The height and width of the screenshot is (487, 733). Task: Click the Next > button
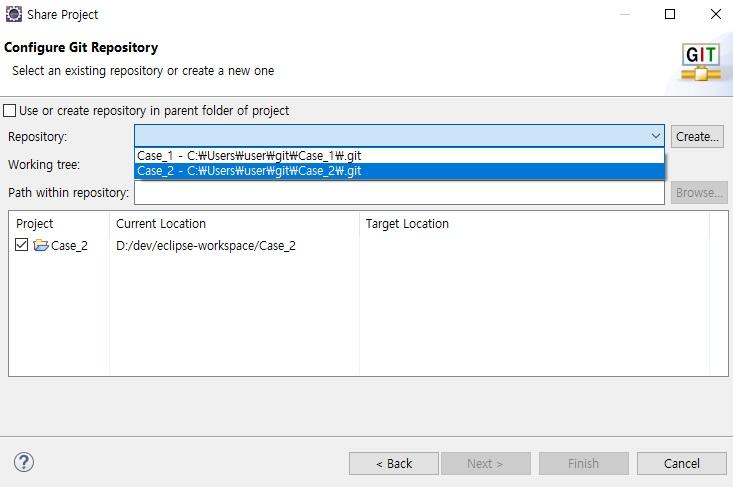coord(486,463)
